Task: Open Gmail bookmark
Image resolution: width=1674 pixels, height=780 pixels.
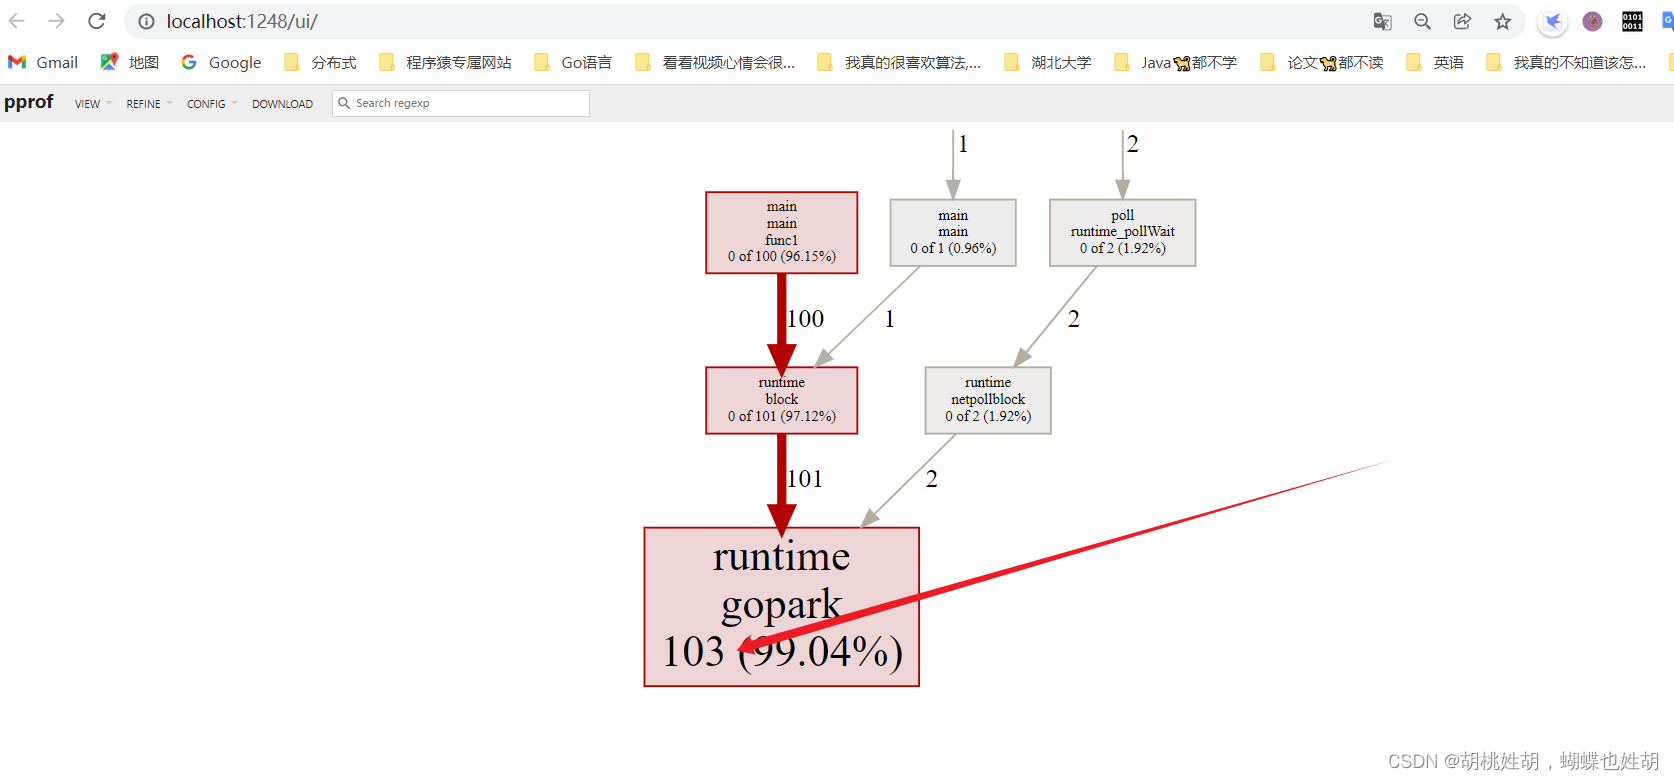Action: coord(43,62)
